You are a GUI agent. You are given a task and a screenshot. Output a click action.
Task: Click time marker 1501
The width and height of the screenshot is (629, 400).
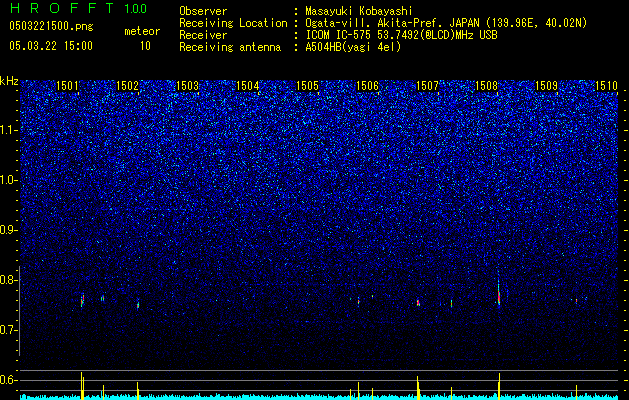67,86
